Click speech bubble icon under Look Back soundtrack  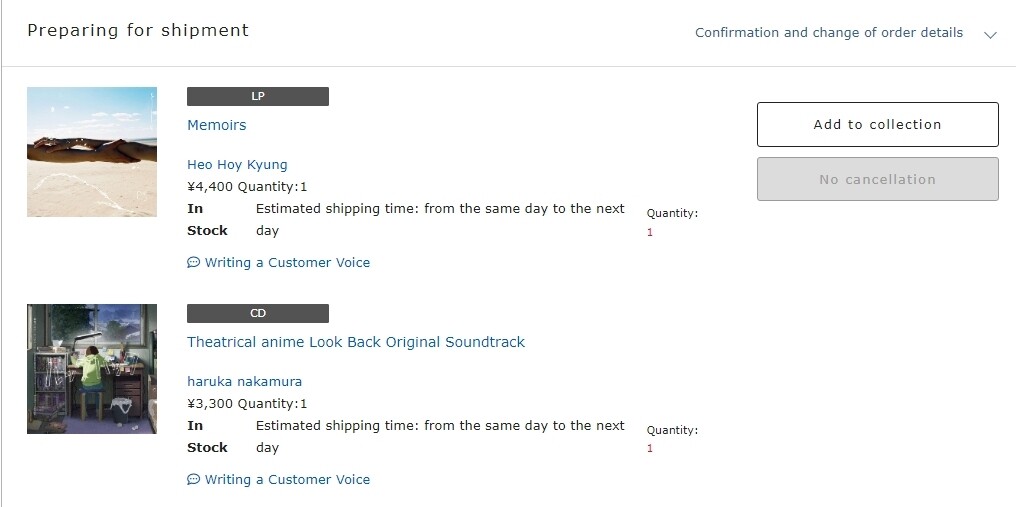coord(193,480)
